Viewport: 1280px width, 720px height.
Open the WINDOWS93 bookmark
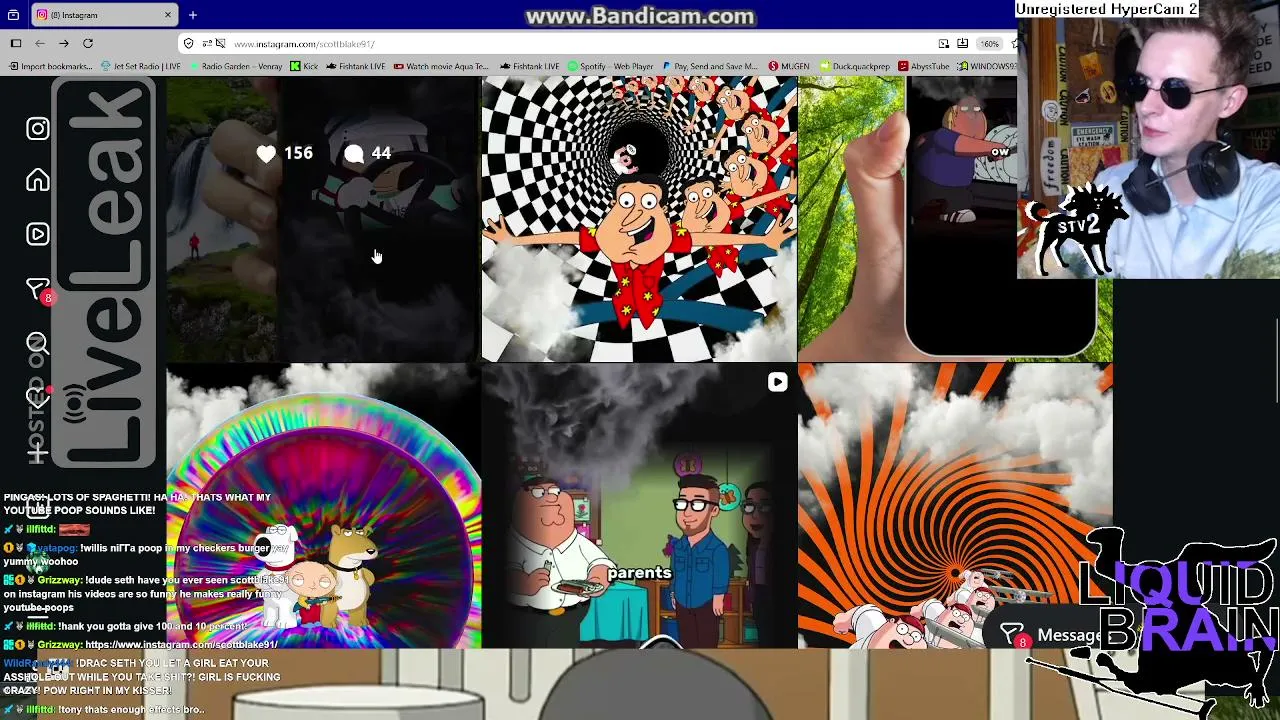tap(987, 66)
